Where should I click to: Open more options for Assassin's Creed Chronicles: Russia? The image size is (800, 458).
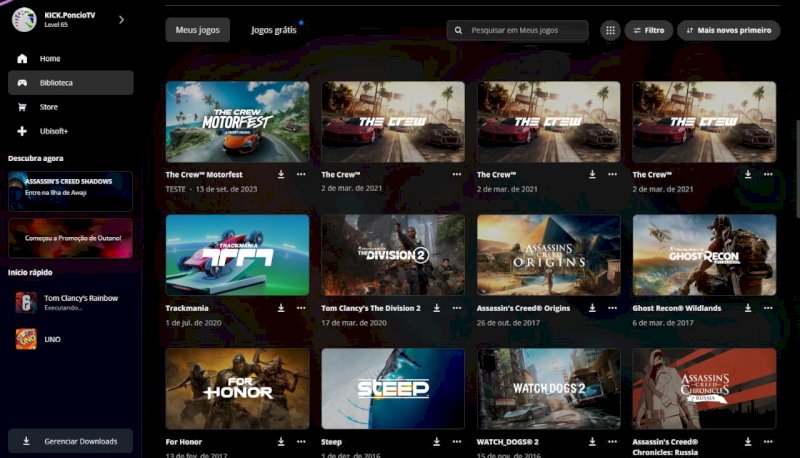click(x=768, y=442)
